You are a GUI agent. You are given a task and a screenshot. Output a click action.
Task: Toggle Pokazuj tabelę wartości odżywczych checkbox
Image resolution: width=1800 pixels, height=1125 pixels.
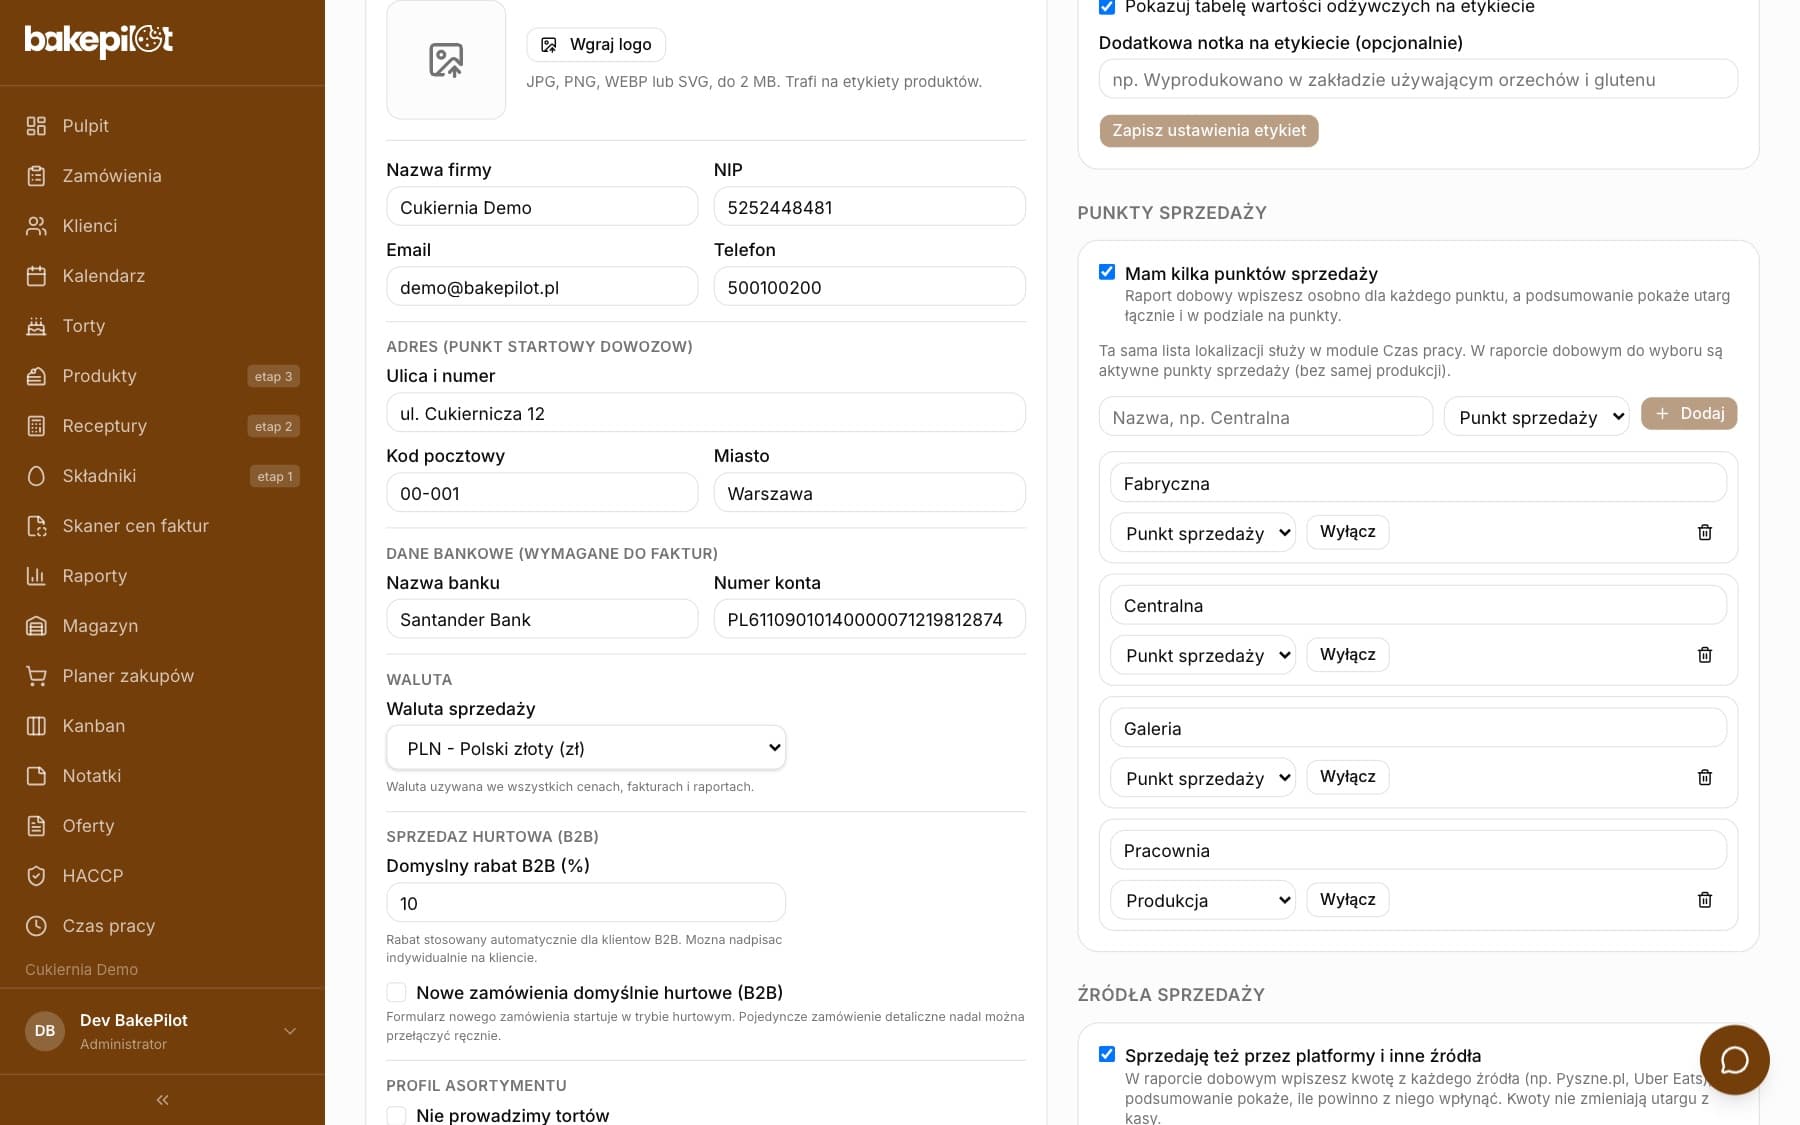click(1107, 7)
